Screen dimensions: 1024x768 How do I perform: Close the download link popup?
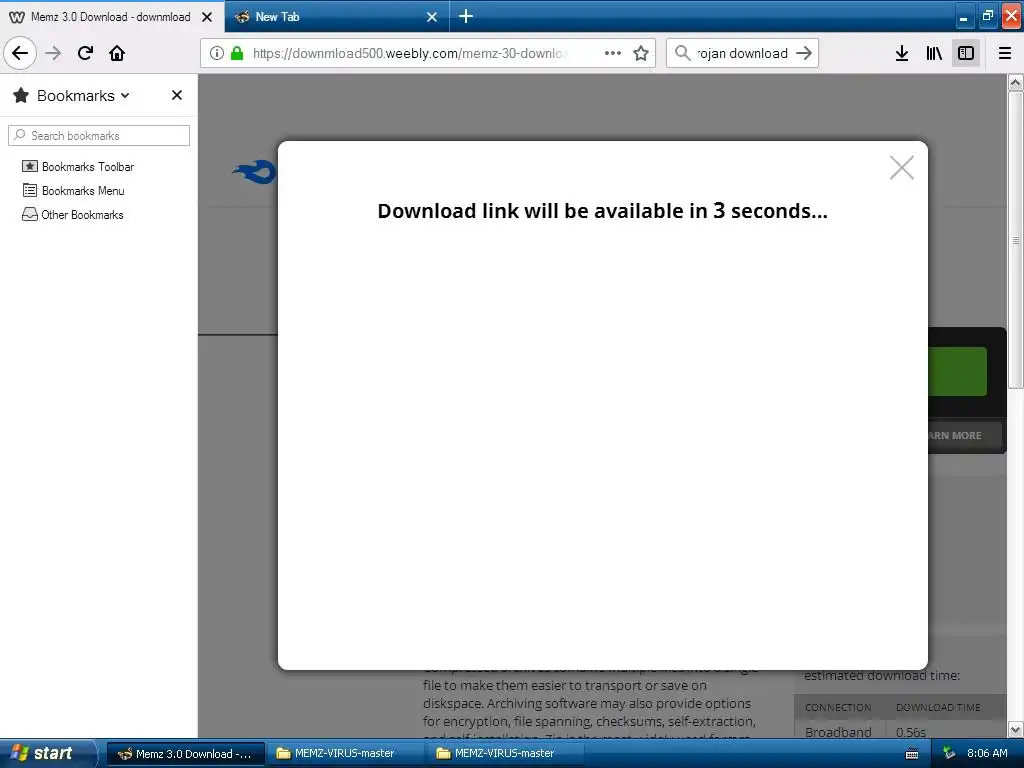coord(901,168)
